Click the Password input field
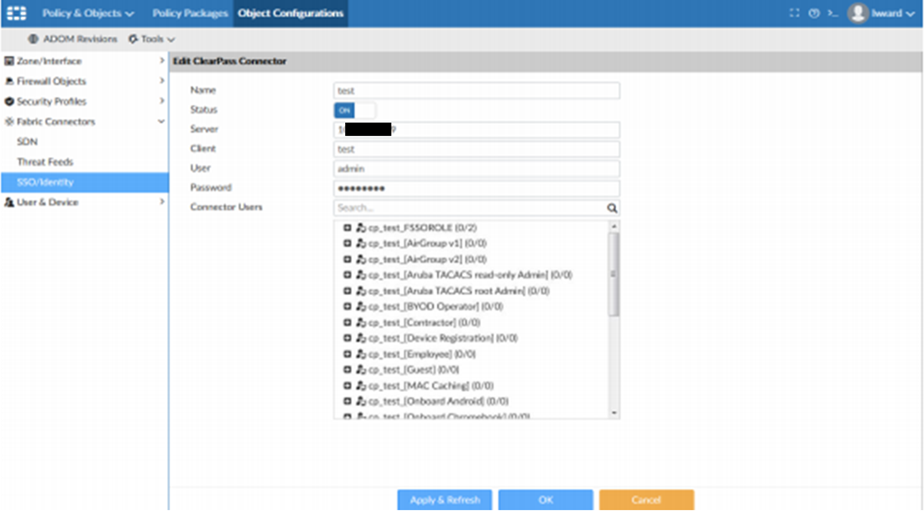This screenshot has width=924, height=514. tap(476, 189)
